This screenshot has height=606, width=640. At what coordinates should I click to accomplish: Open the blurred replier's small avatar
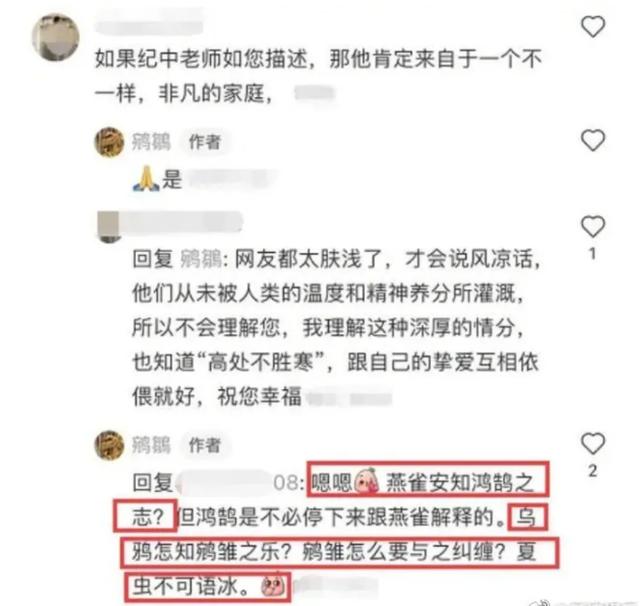click(x=109, y=227)
